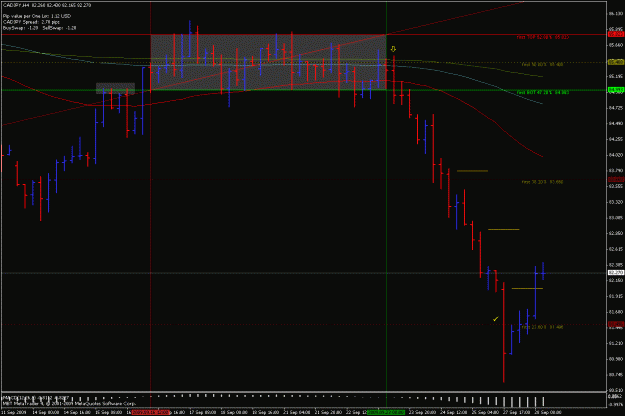Screen dimensions: 625x416
Task: Click the yellow down-arrow marker on chart
Action: (x=393, y=49)
